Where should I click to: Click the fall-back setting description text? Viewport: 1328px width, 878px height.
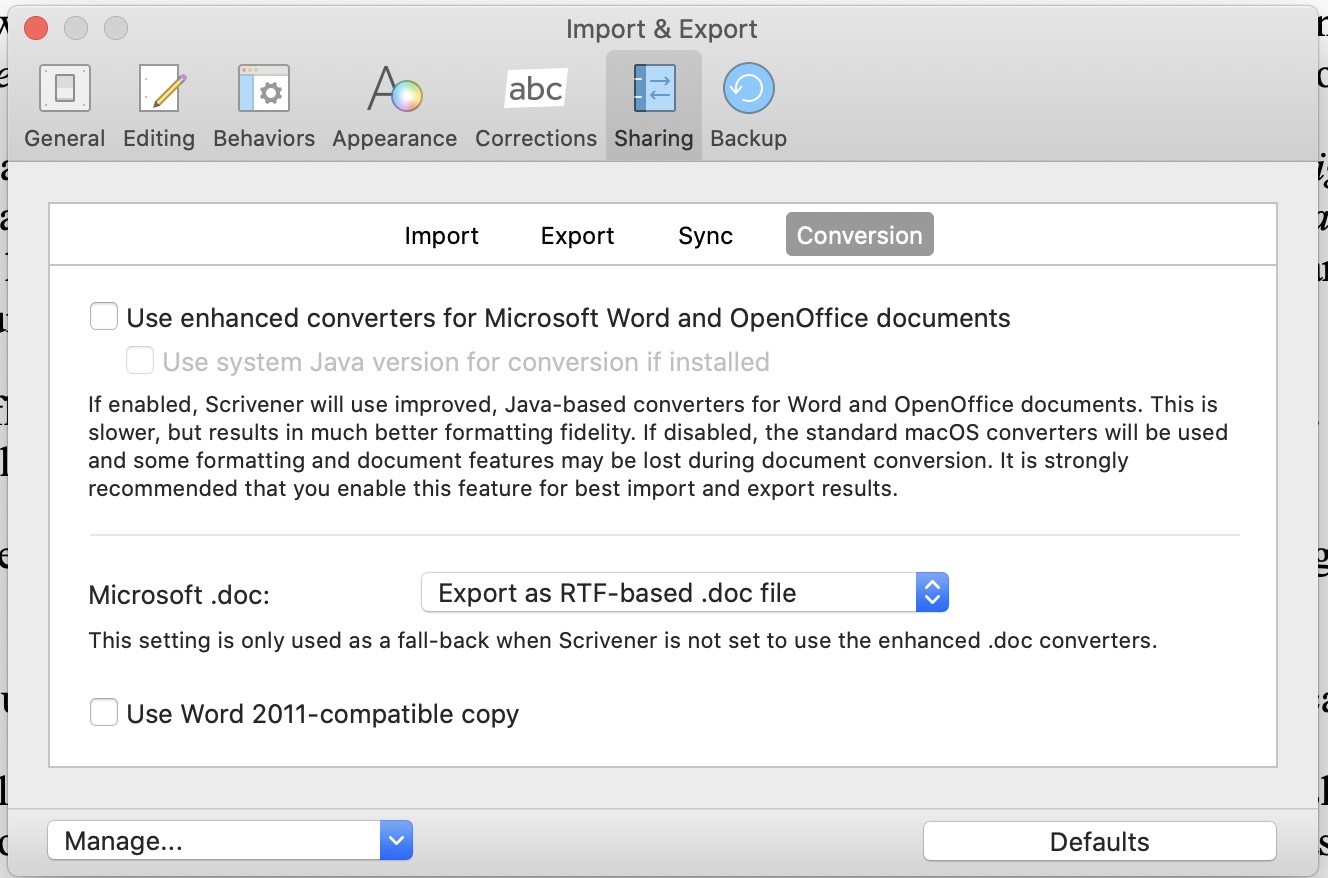(x=623, y=641)
